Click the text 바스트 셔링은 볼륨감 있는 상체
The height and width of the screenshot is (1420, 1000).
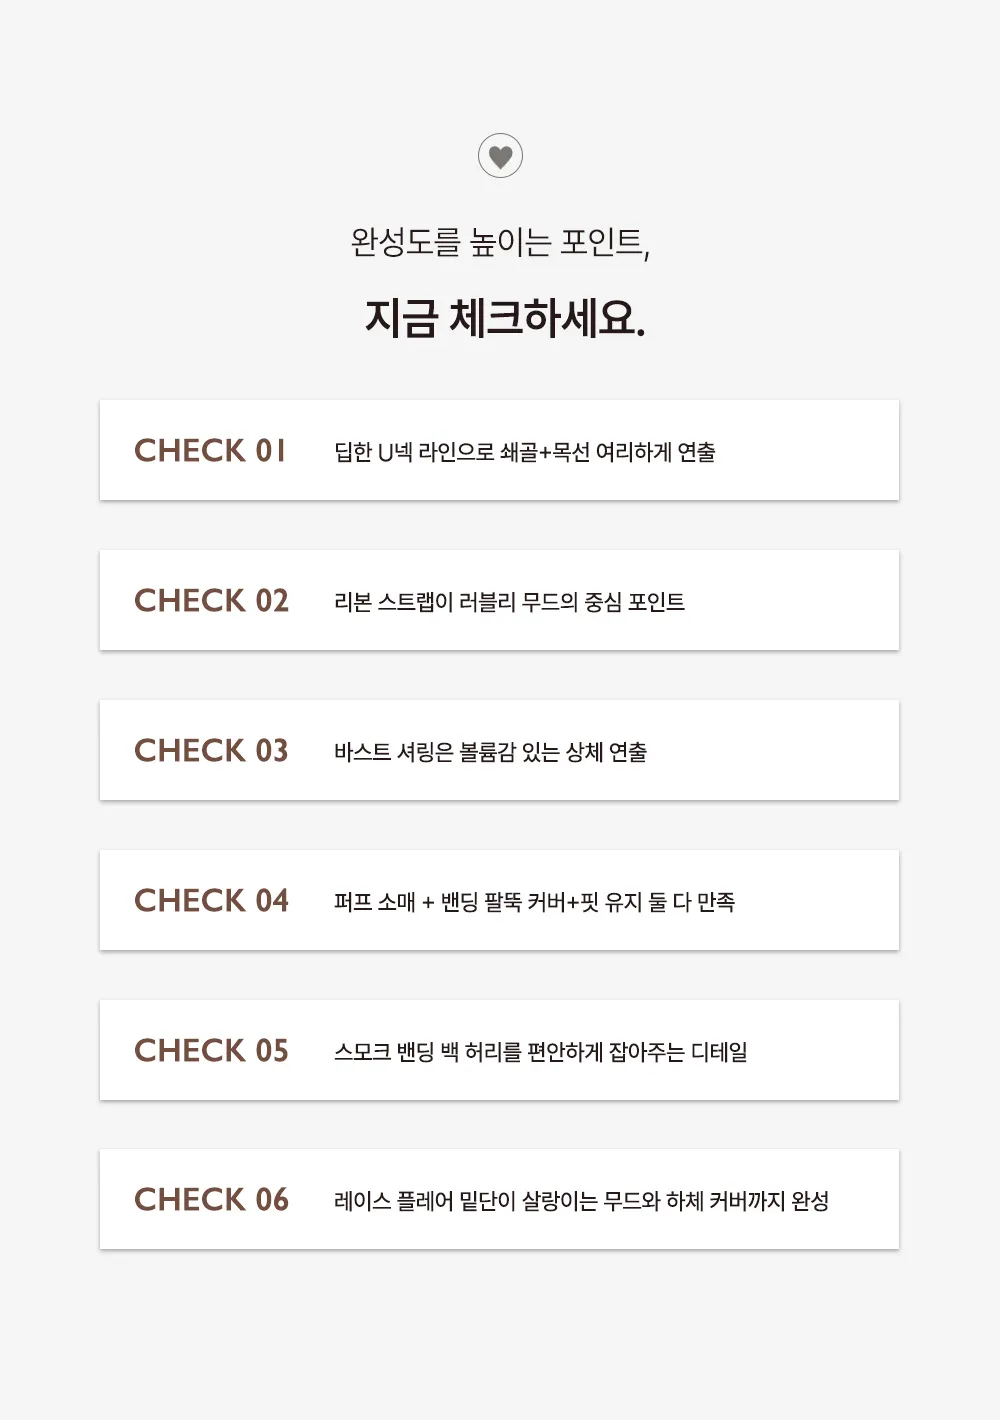tap(468, 752)
